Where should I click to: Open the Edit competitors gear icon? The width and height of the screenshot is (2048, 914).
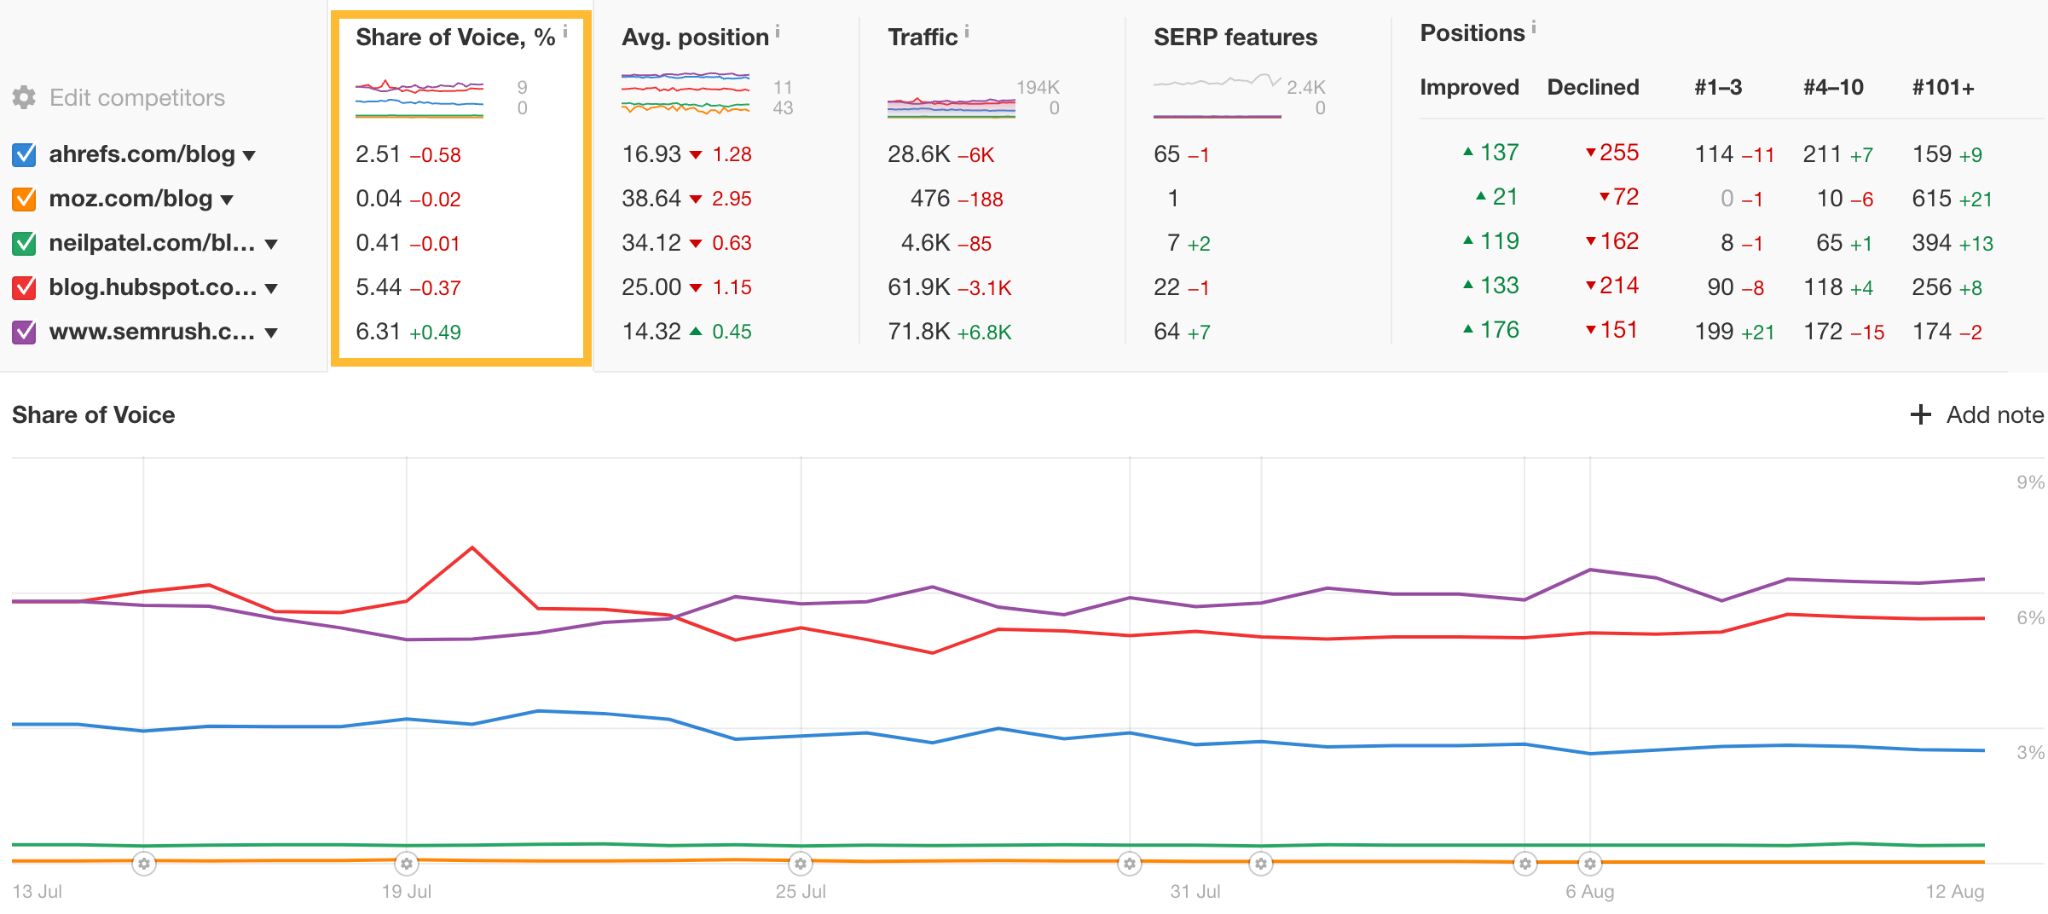(x=24, y=97)
